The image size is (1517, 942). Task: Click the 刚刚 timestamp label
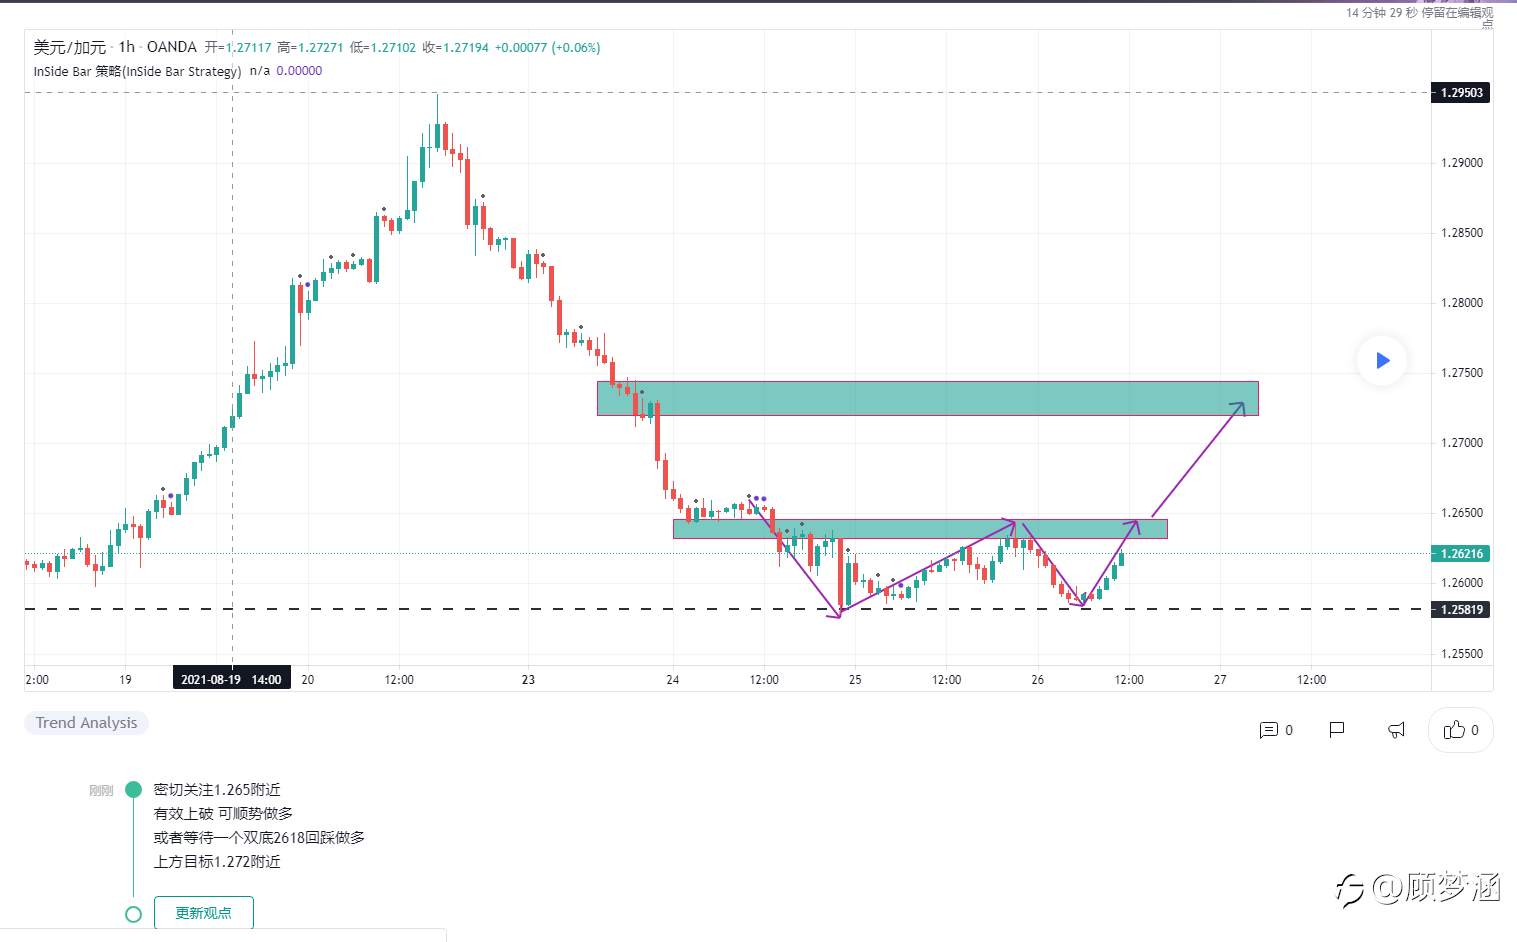pos(101,790)
